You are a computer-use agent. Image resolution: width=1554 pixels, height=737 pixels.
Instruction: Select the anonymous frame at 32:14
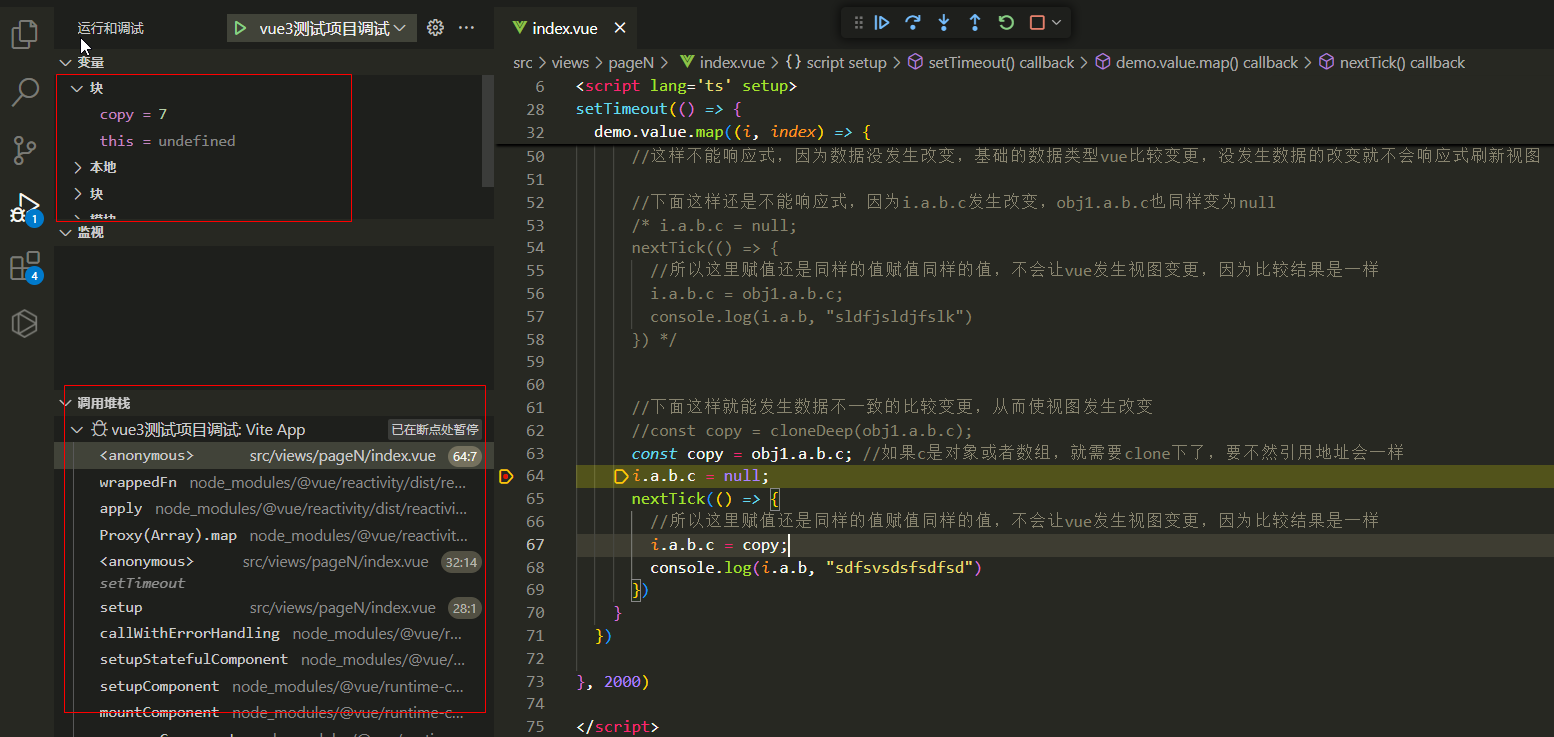[x=274, y=561]
